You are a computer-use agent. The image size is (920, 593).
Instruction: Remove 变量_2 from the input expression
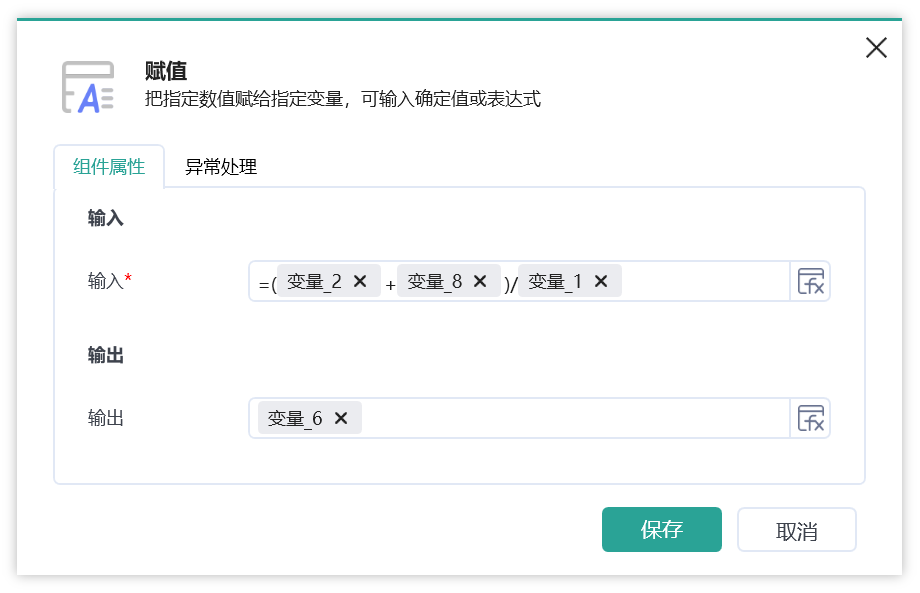tap(360, 282)
